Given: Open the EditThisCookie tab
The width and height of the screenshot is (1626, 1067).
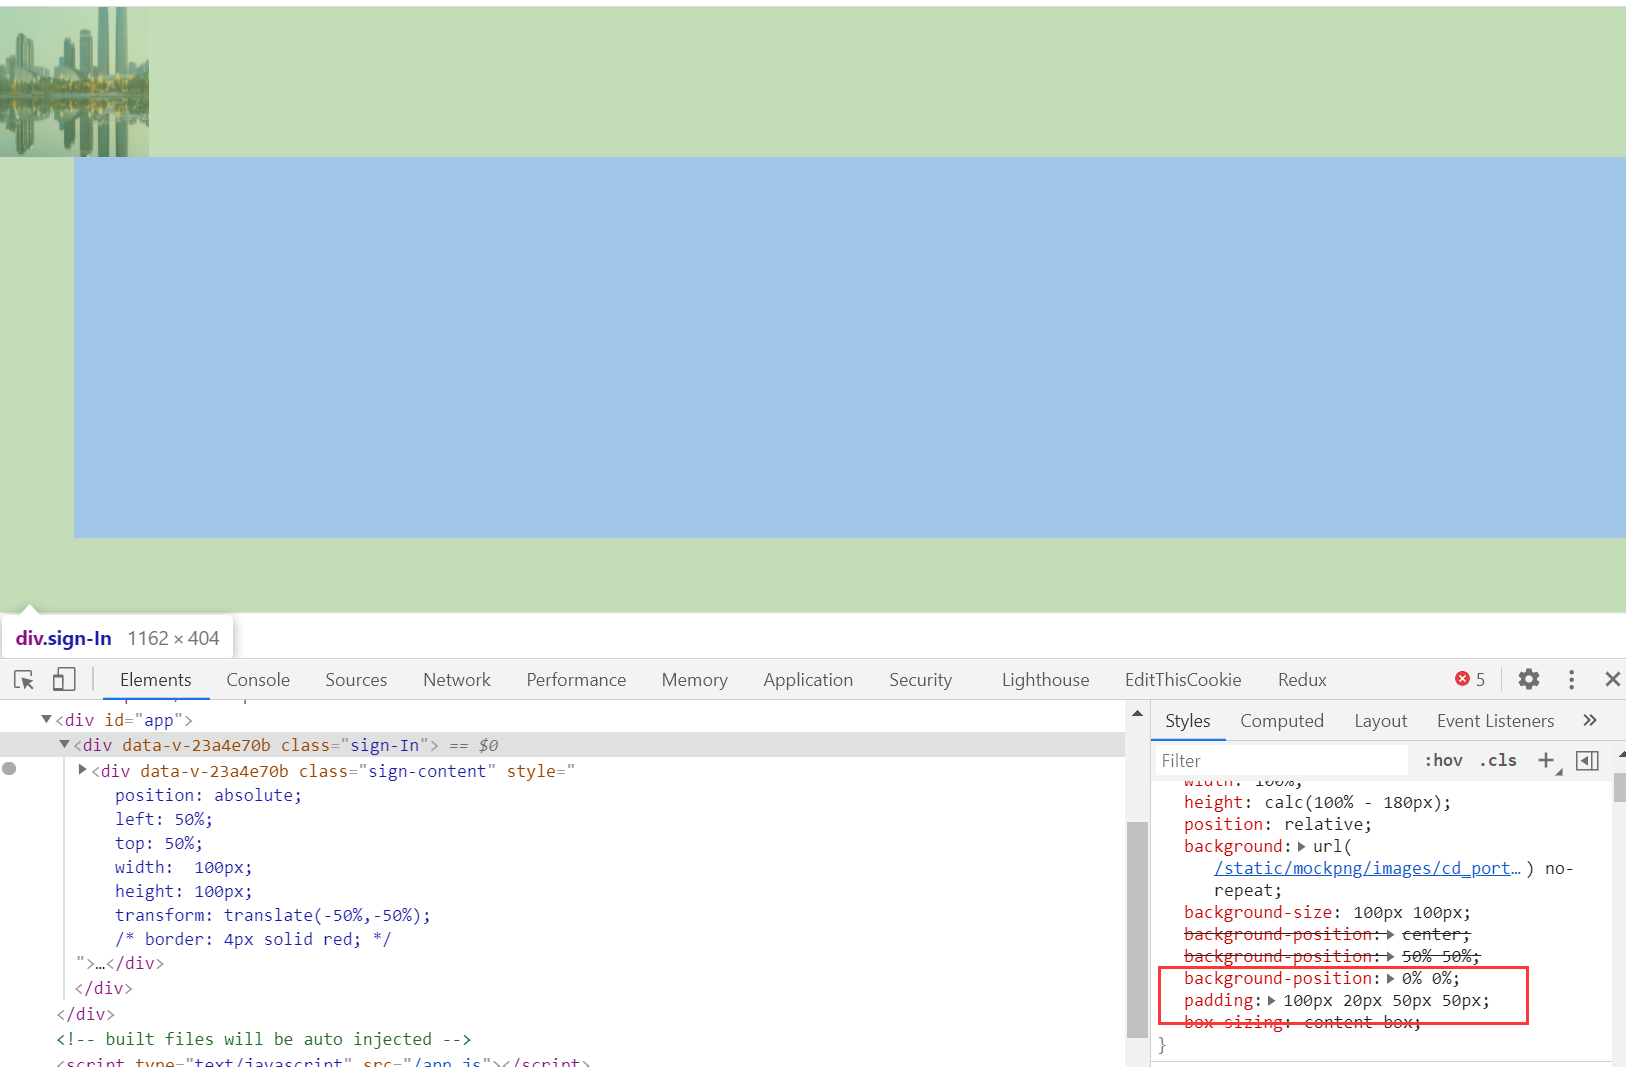Looking at the screenshot, I should pyautogui.click(x=1183, y=680).
